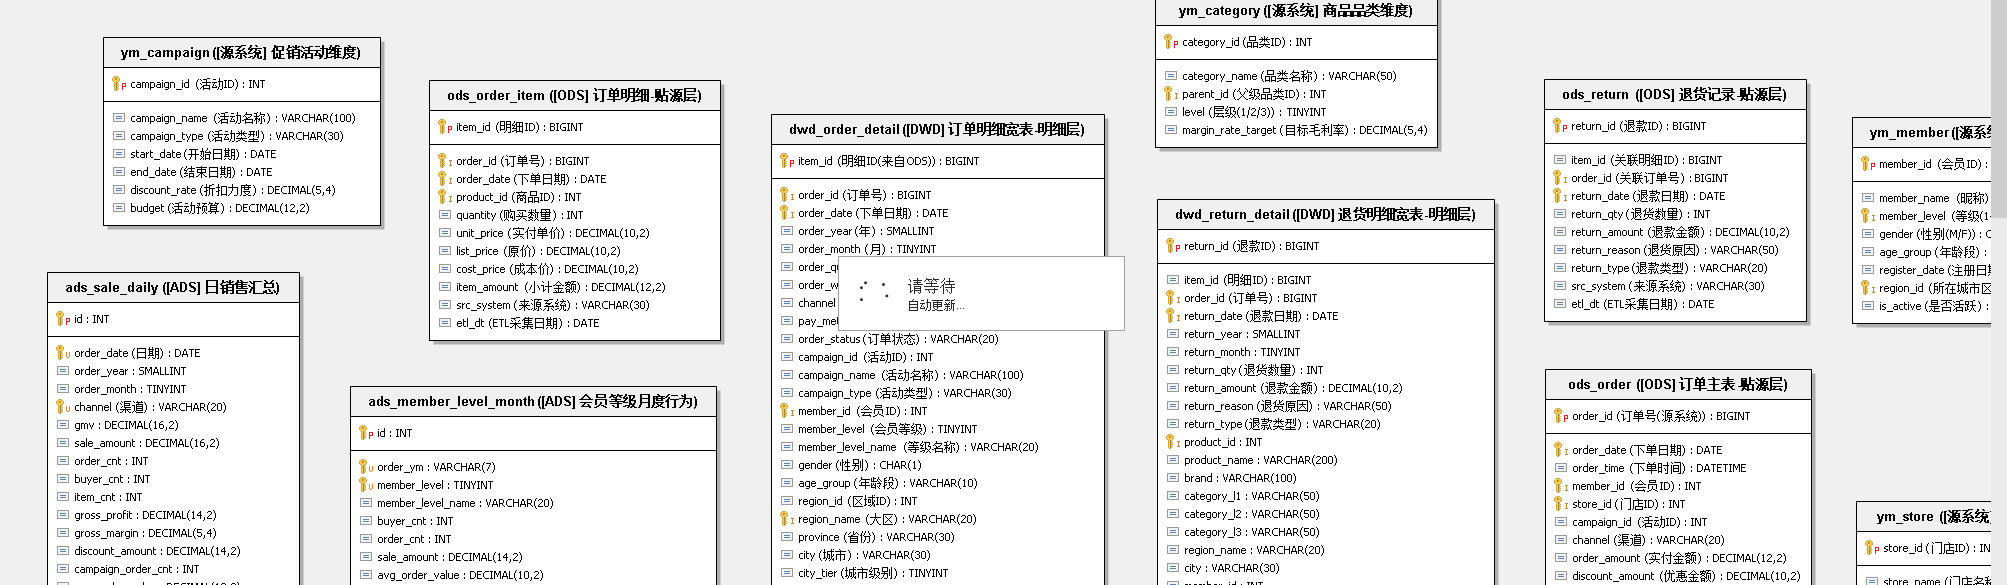Click the order_time (下单时间) : DATETIME row
Image resolution: width=2007 pixels, height=585 pixels.
(x=1678, y=468)
